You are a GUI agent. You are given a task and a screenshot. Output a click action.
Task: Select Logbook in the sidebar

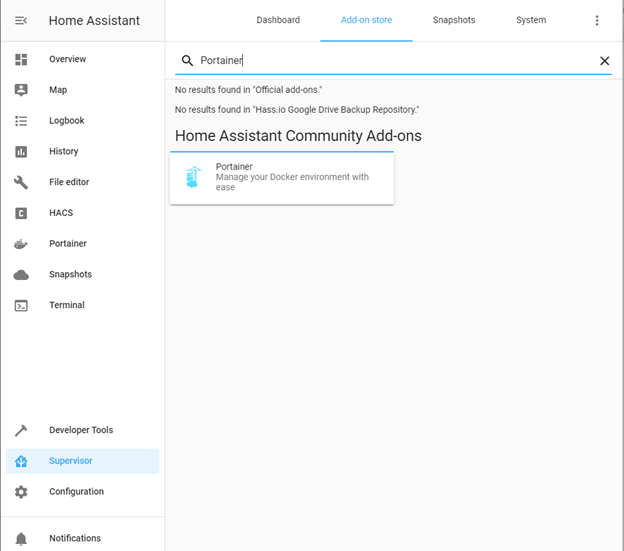[x=66, y=121]
